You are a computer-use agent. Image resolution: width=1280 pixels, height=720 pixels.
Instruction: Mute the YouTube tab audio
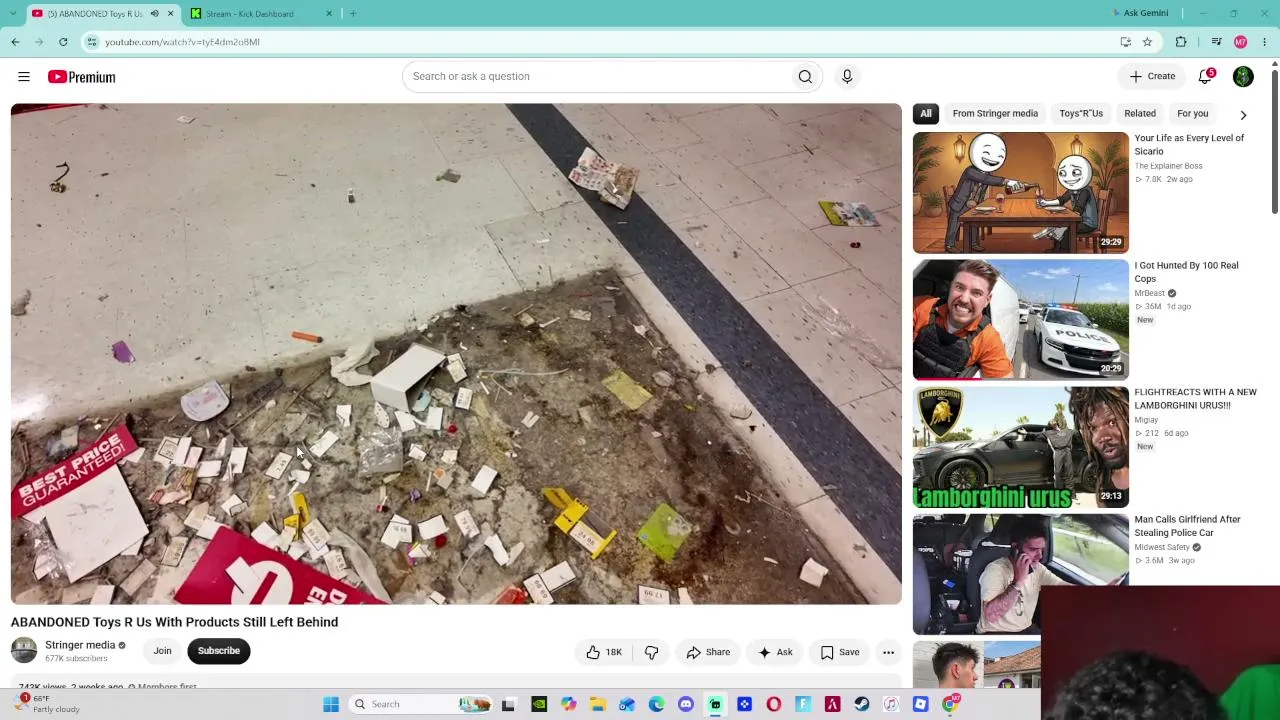point(154,13)
